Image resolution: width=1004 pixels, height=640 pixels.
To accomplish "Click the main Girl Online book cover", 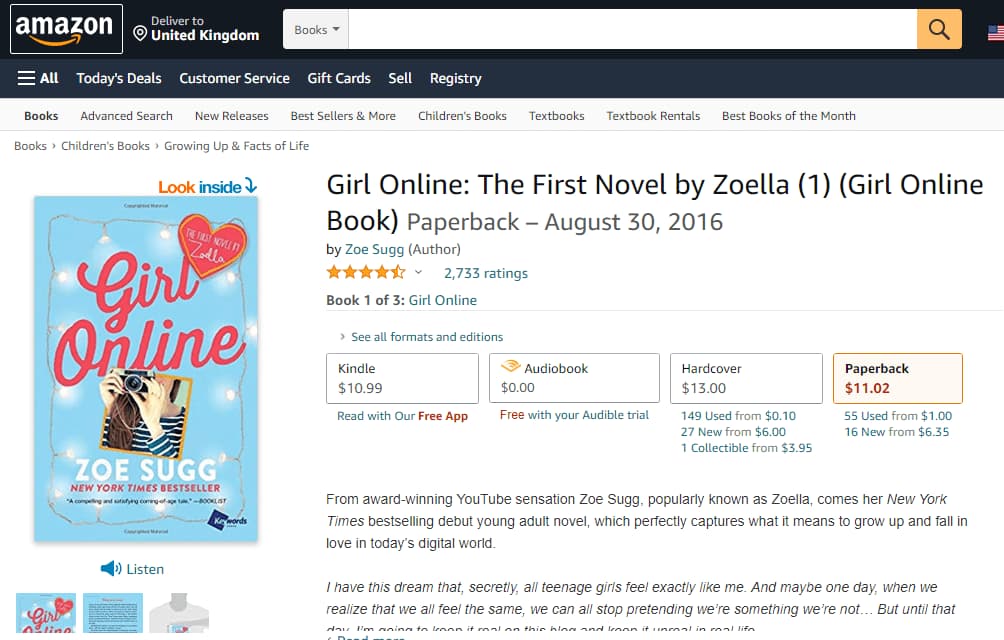I will (146, 368).
